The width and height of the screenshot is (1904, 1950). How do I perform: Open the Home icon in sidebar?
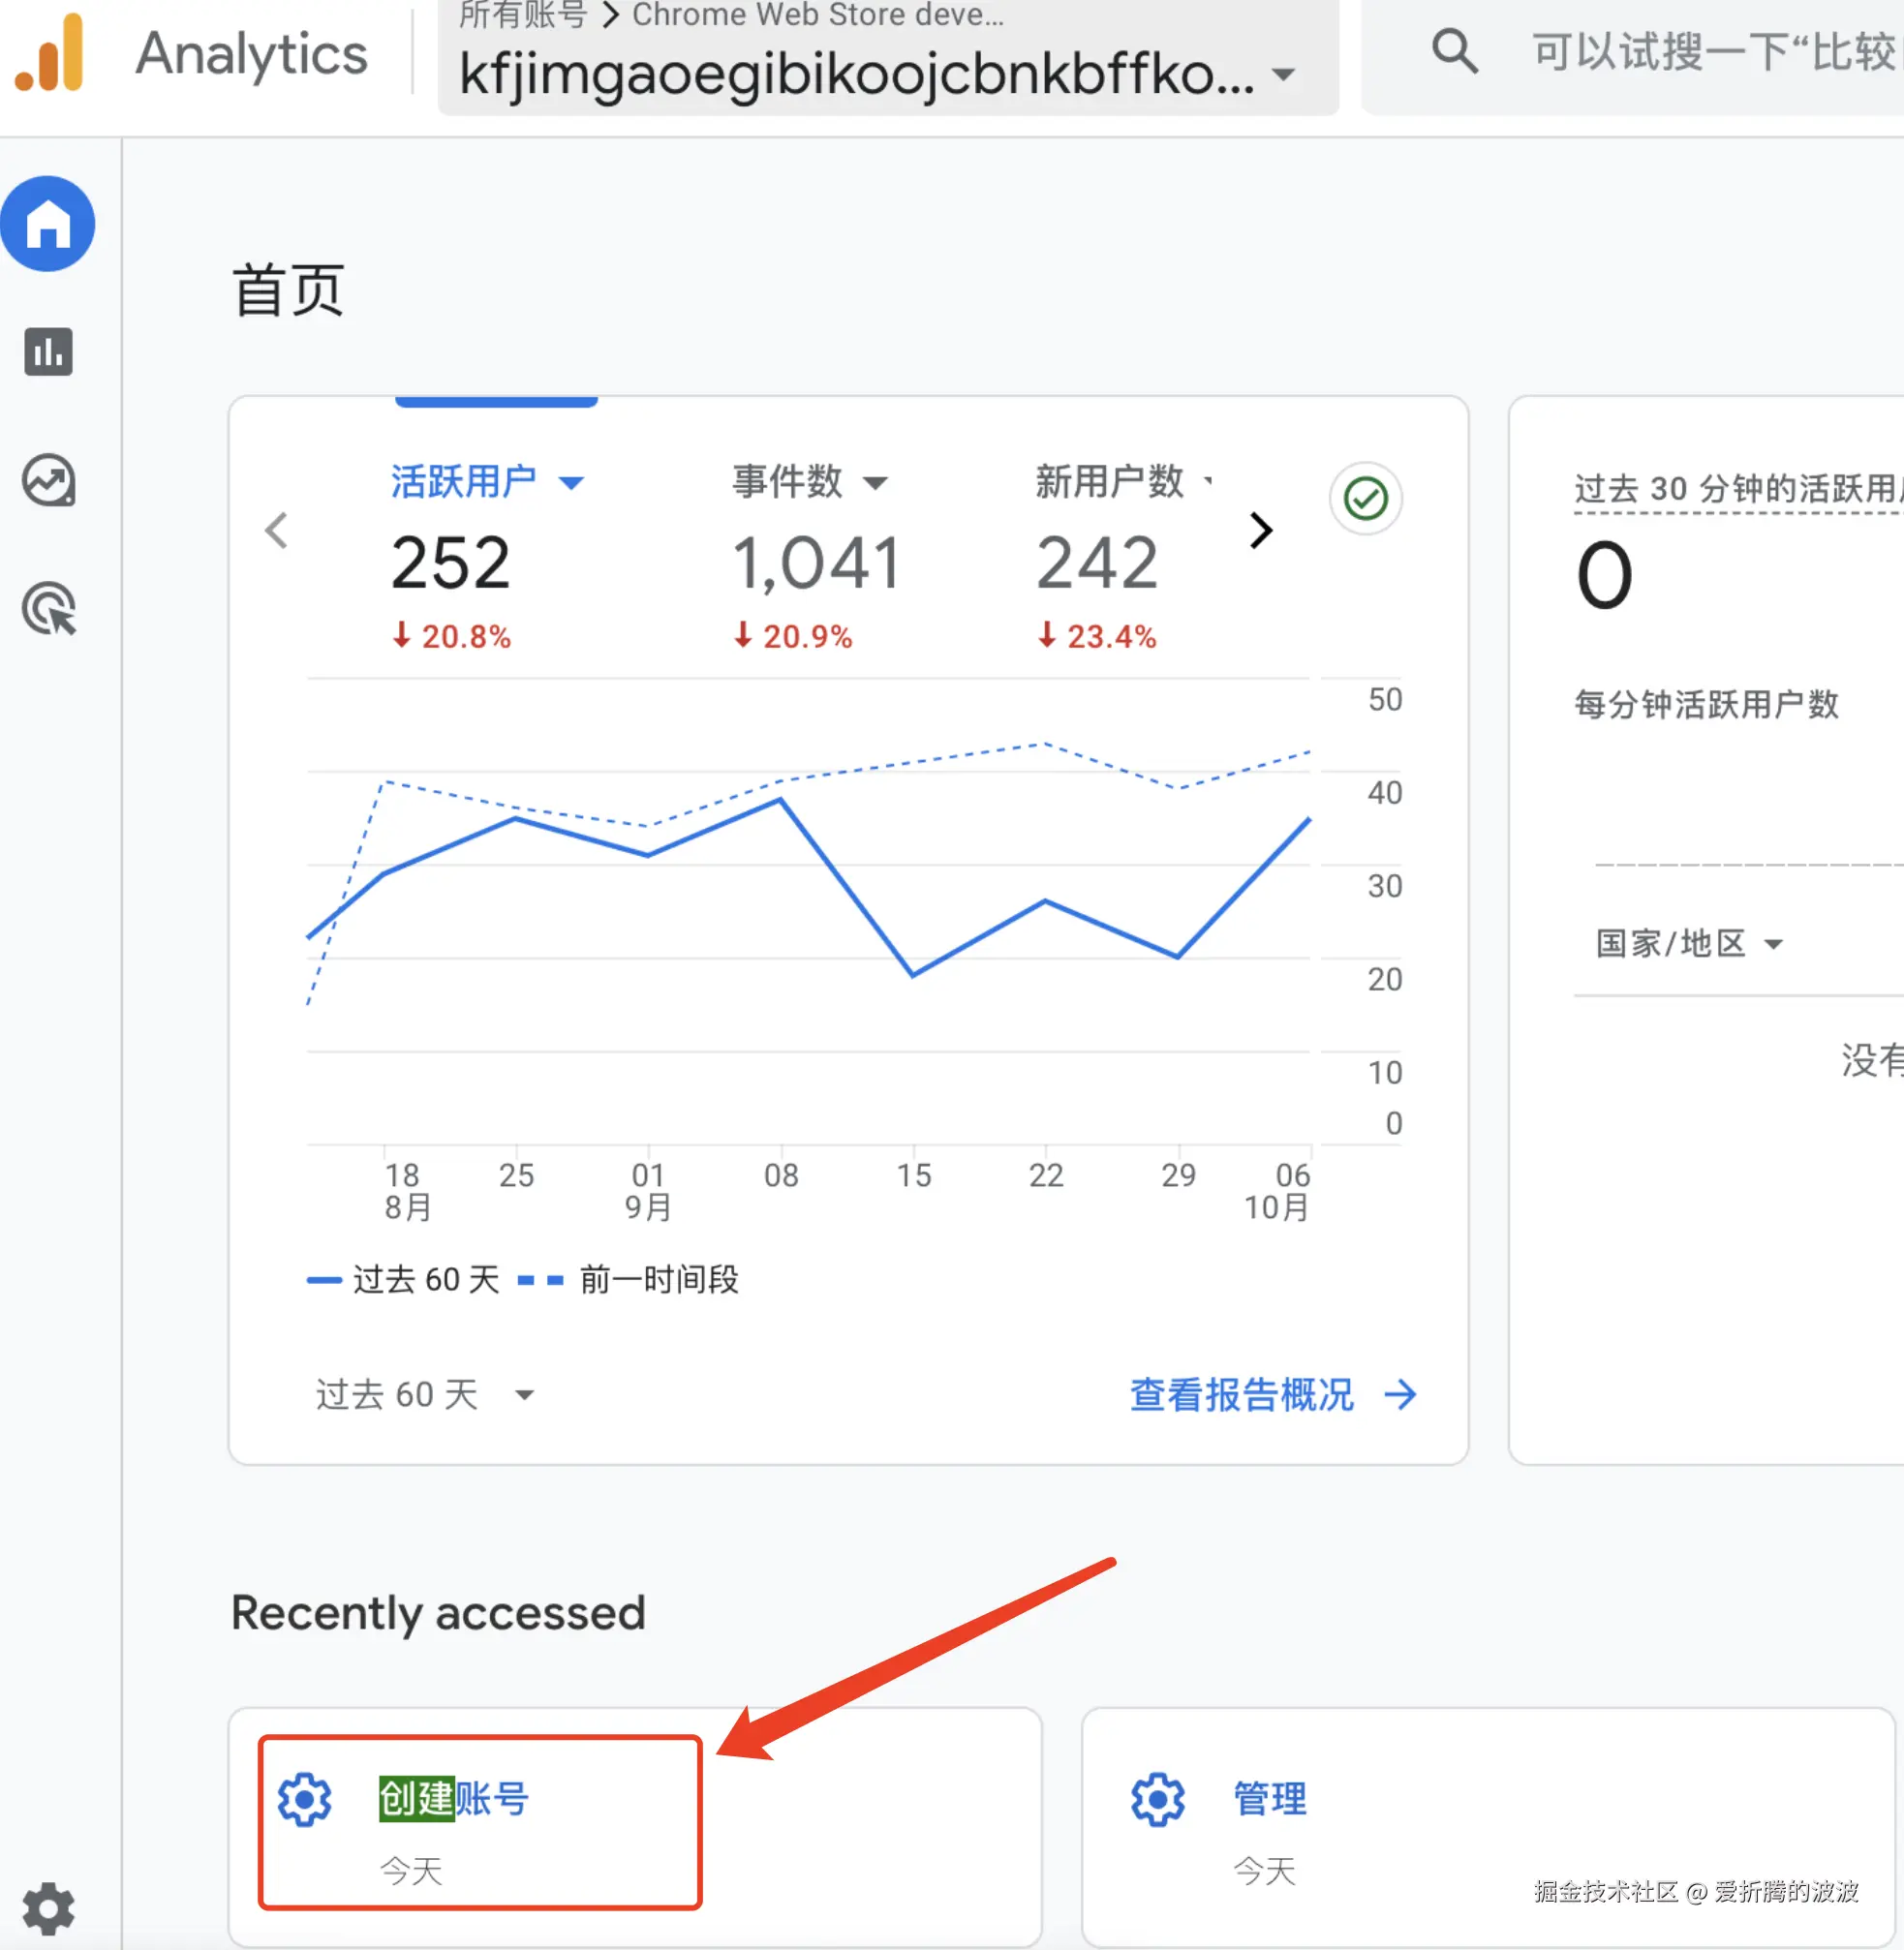tap(48, 224)
